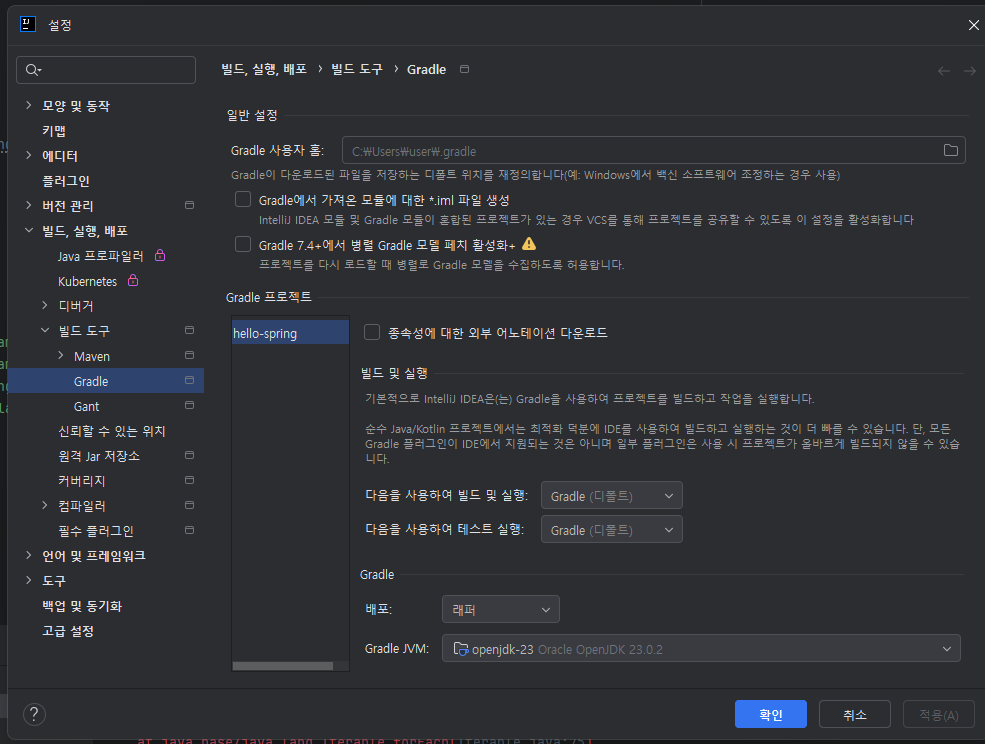Click the folder browse icon for Gradle user home

tap(950, 150)
